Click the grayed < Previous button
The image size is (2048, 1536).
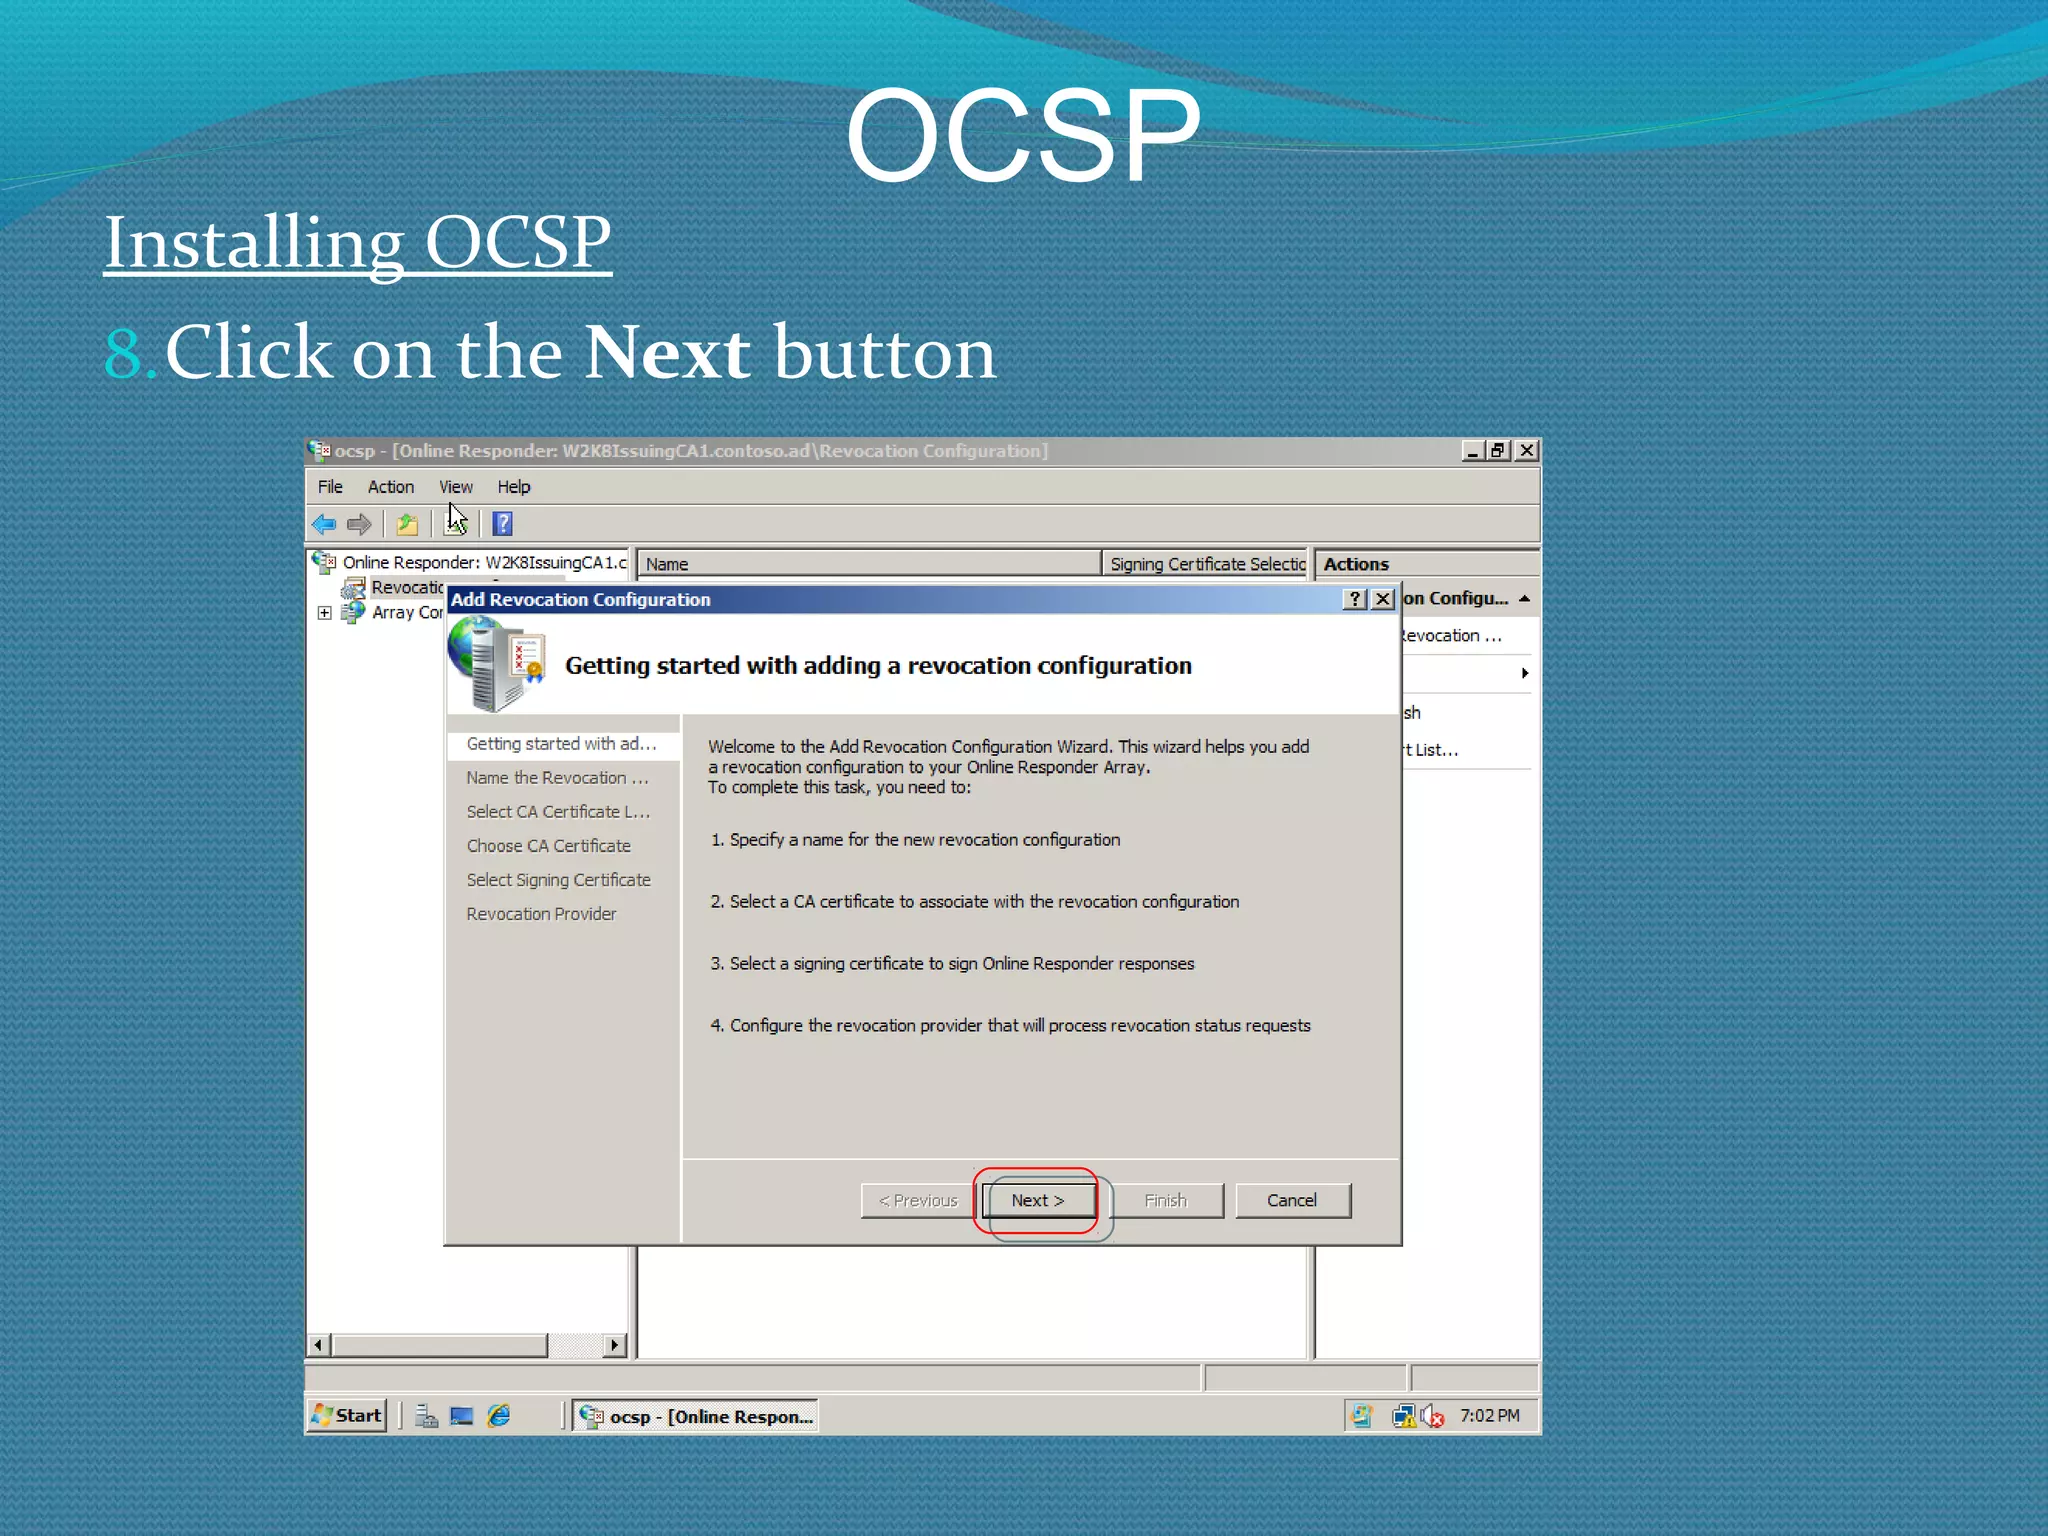tap(918, 1200)
